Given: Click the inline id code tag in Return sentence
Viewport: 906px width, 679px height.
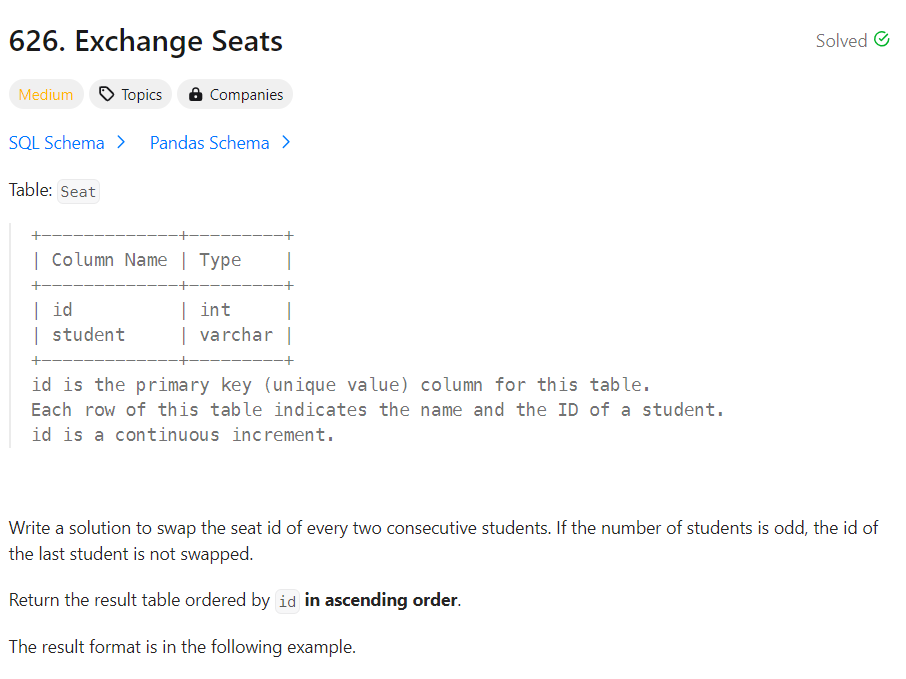Looking at the screenshot, I should (287, 601).
